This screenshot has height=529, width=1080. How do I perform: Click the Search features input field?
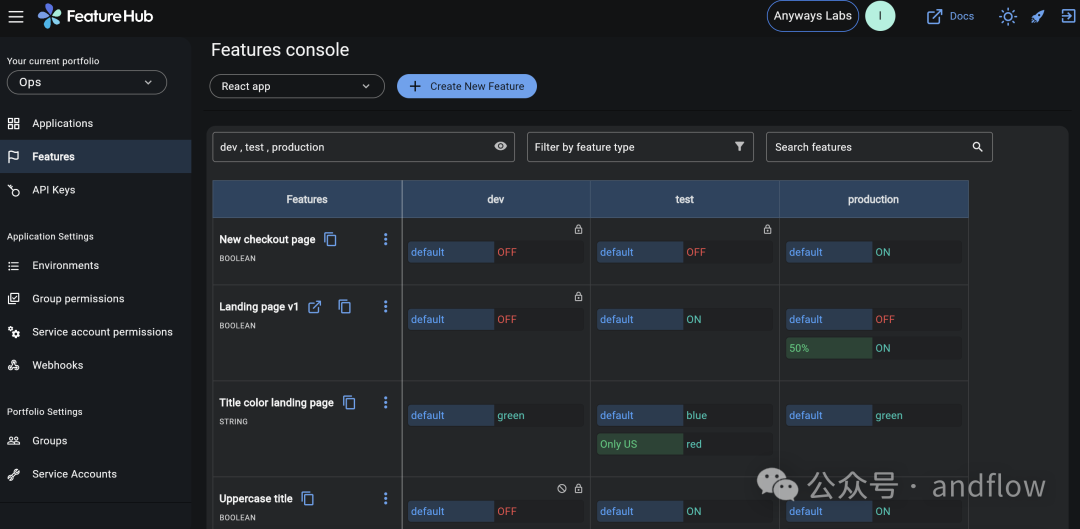(880, 147)
